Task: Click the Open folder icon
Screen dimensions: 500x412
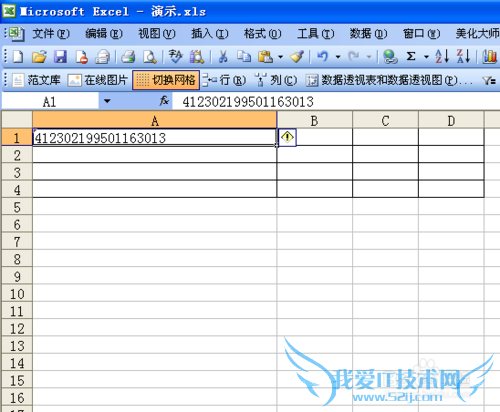Action: point(39,57)
